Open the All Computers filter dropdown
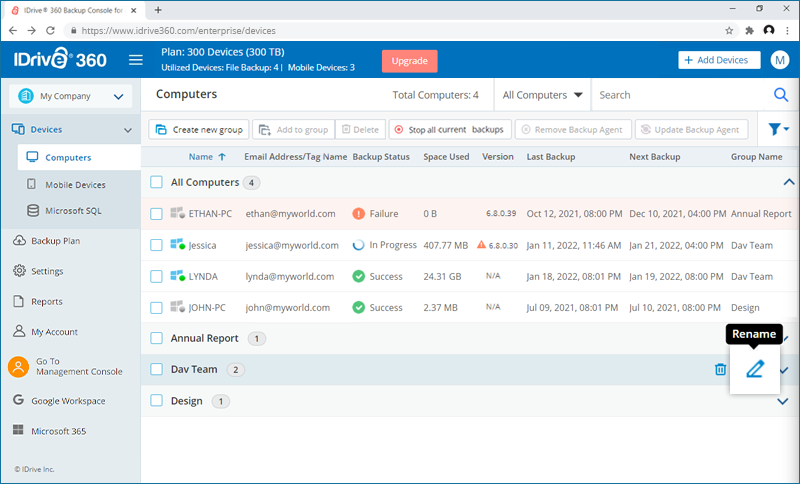Screen dimensions: 800x484 [542, 95]
